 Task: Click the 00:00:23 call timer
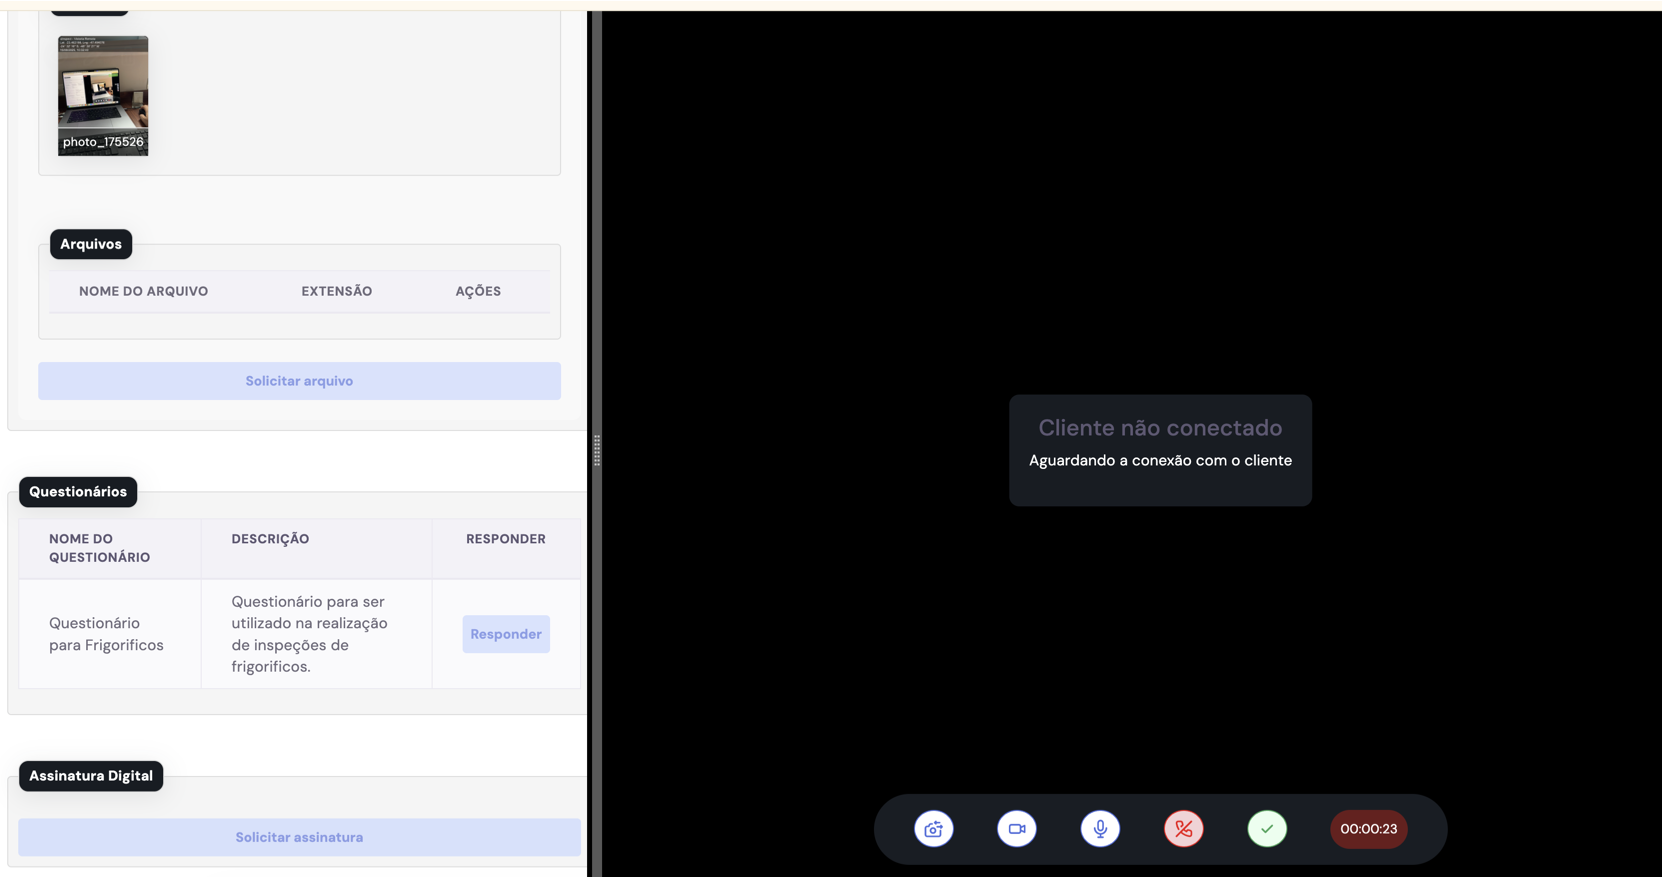[1369, 829]
